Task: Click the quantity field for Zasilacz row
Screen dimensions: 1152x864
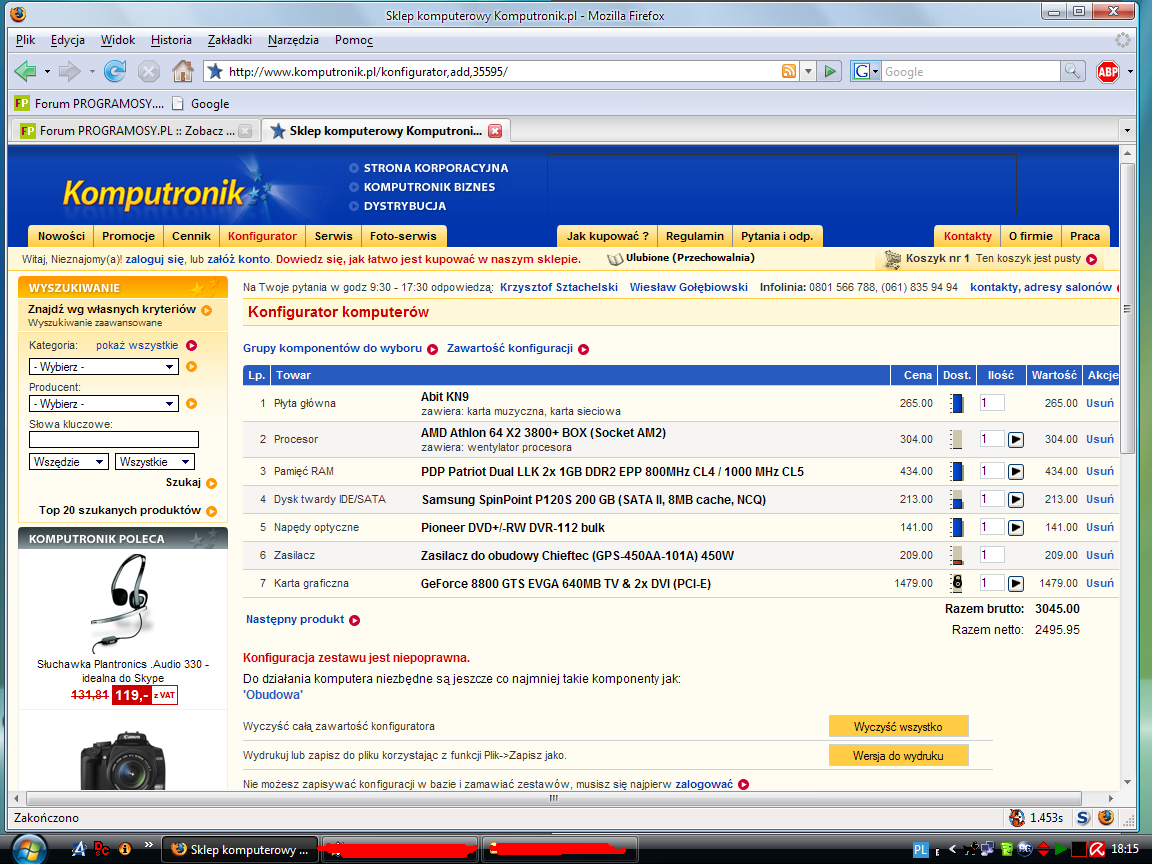Action: coord(992,555)
